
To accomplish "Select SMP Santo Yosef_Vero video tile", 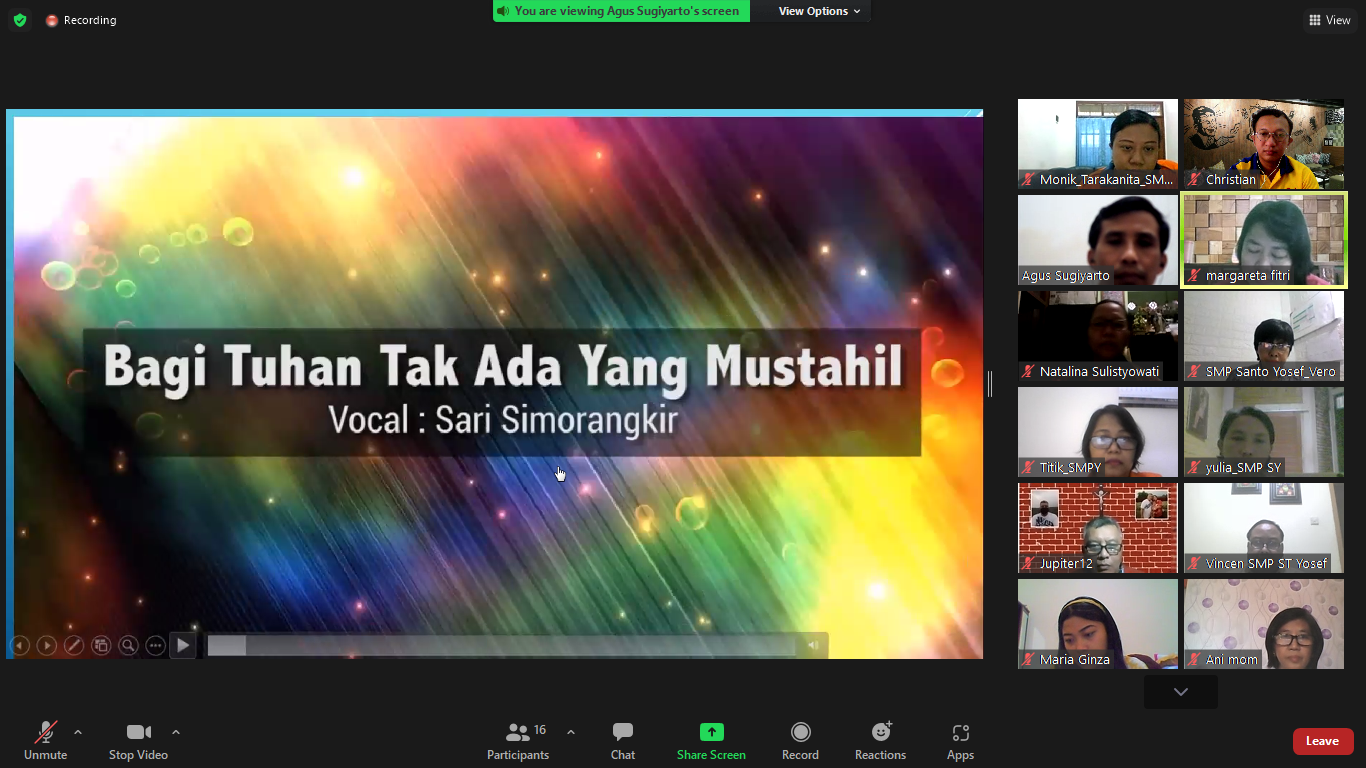I will 1264,336.
